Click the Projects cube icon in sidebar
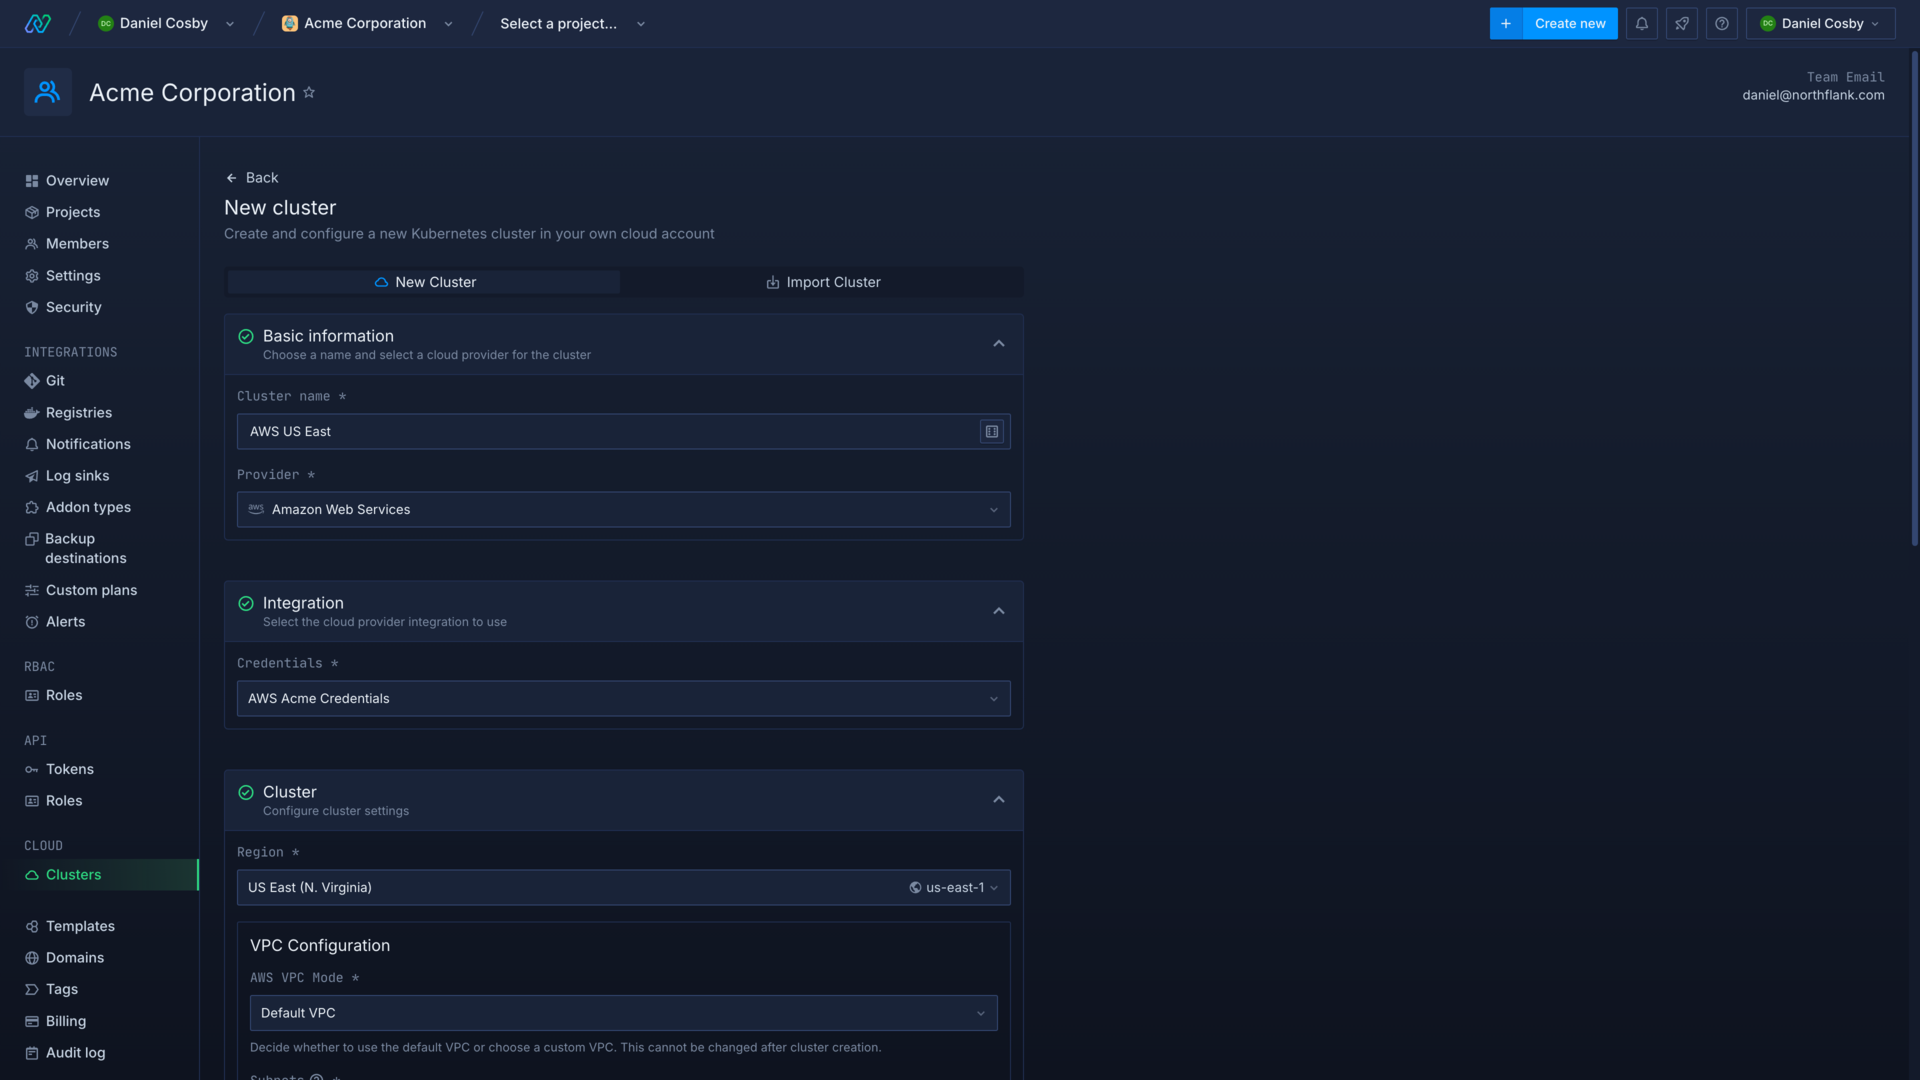Image resolution: width=1920 pixels, height=1080 pixels. click(32, 212)
